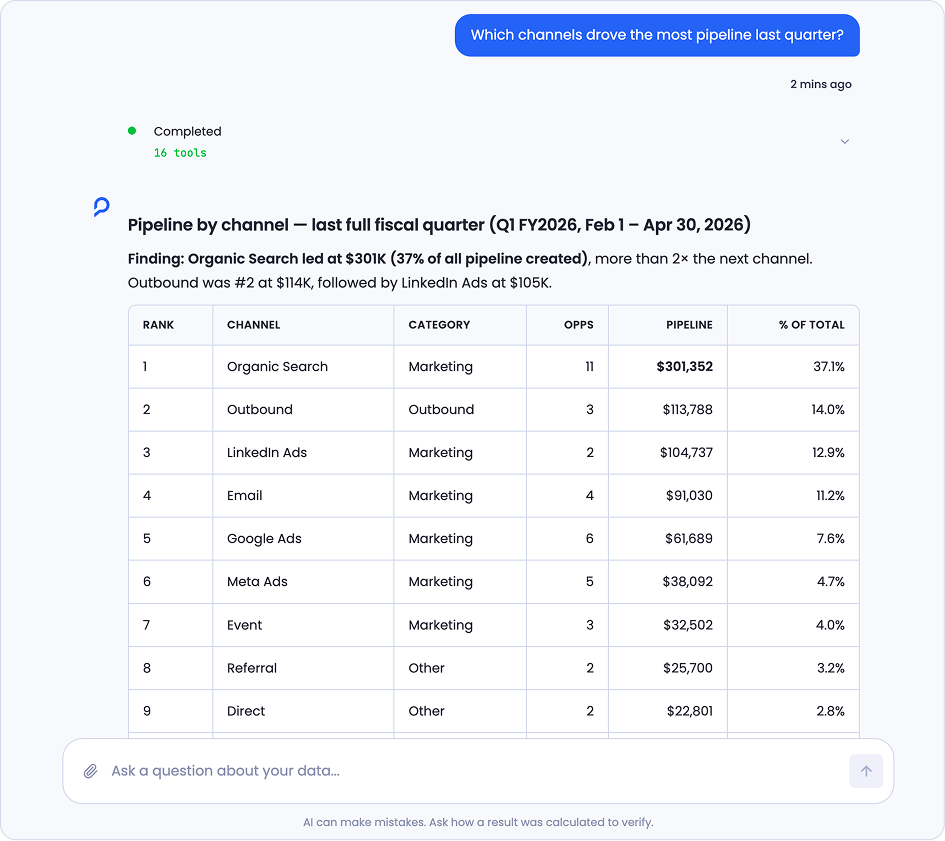Click the $22,801 pipeline value

pyautogui.click(x=690, y=711)
